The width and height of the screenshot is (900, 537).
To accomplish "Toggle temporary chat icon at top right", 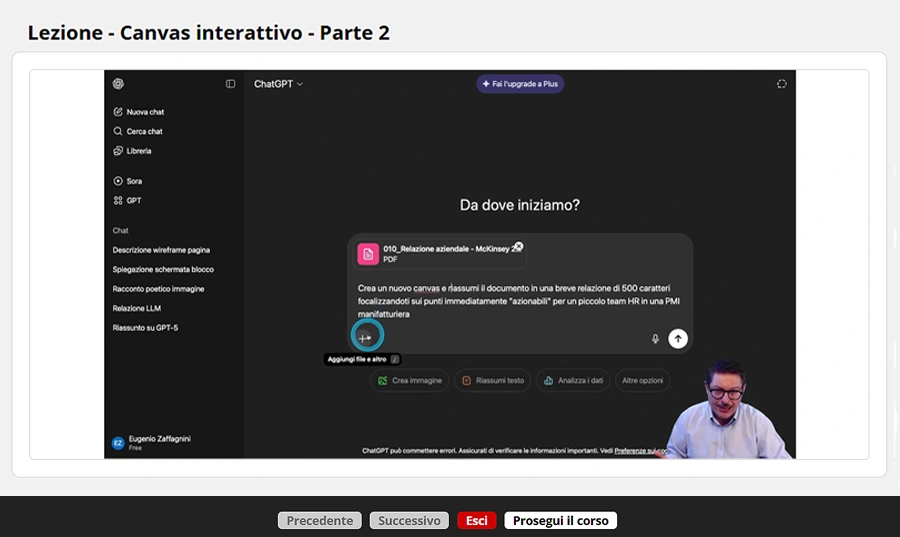I will [x=782, y=84].
